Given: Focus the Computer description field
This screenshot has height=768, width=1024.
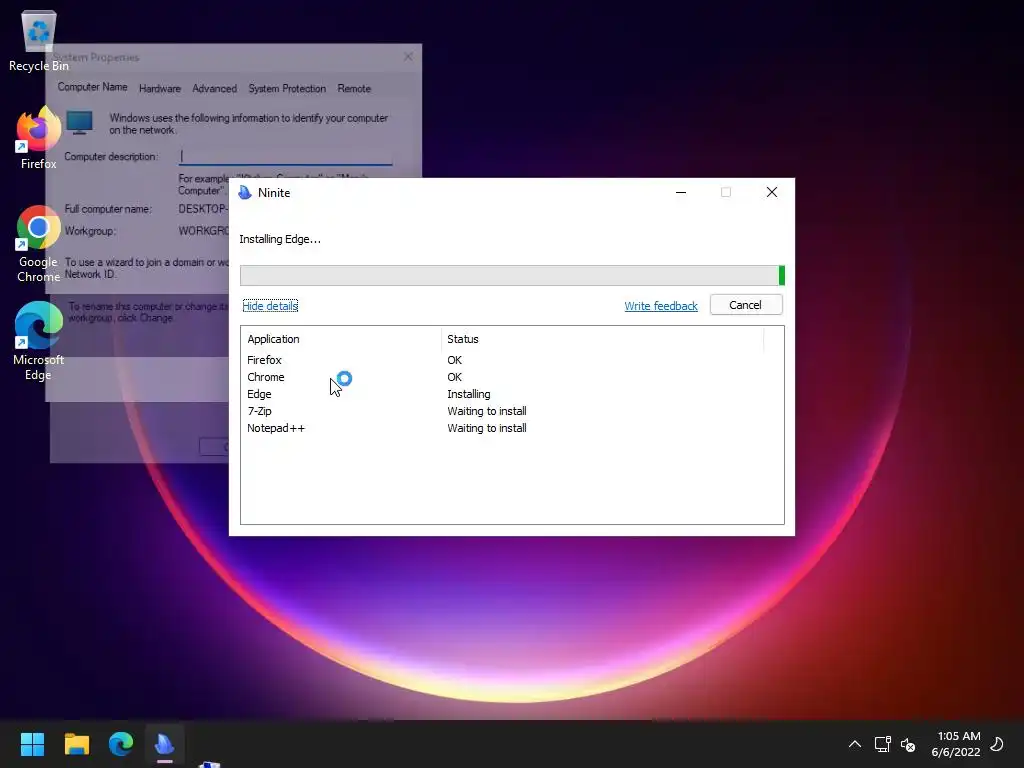Looking at the screenshot, I should (x=285, y=157).
